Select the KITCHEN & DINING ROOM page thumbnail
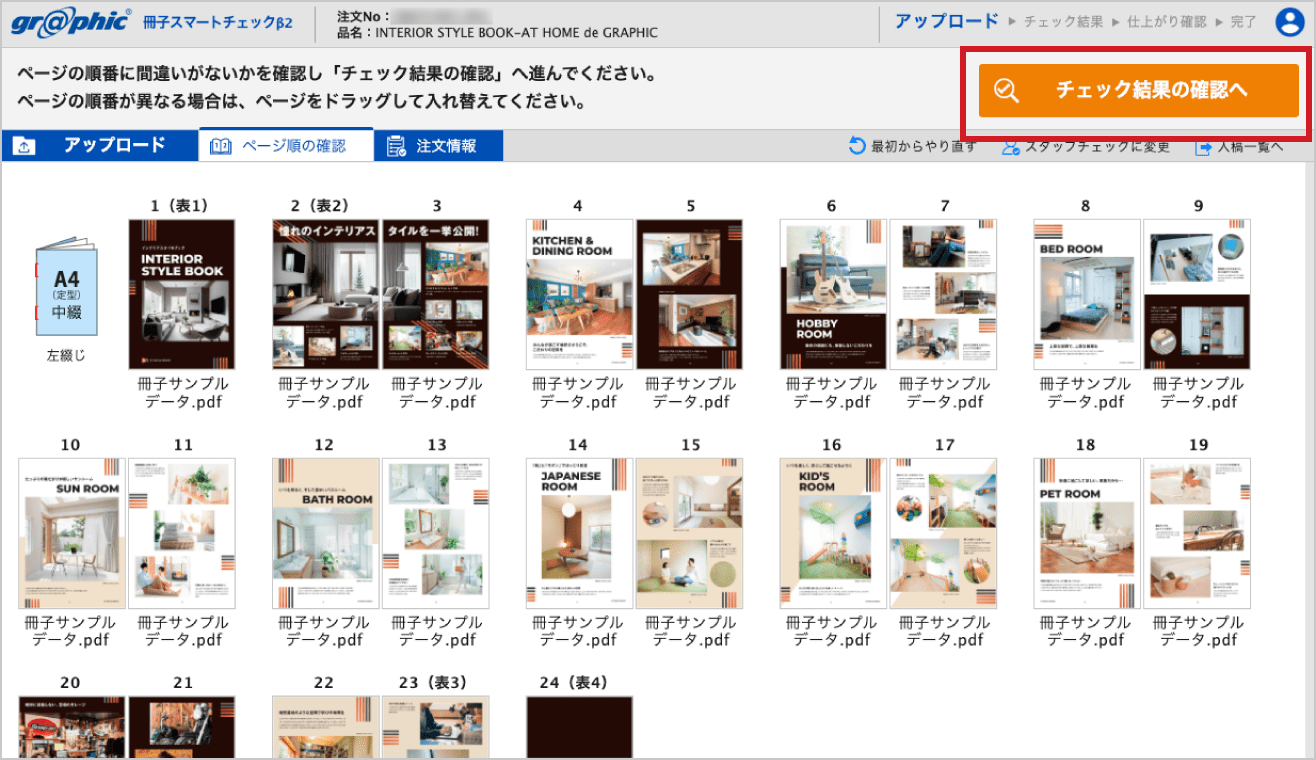 579,294
